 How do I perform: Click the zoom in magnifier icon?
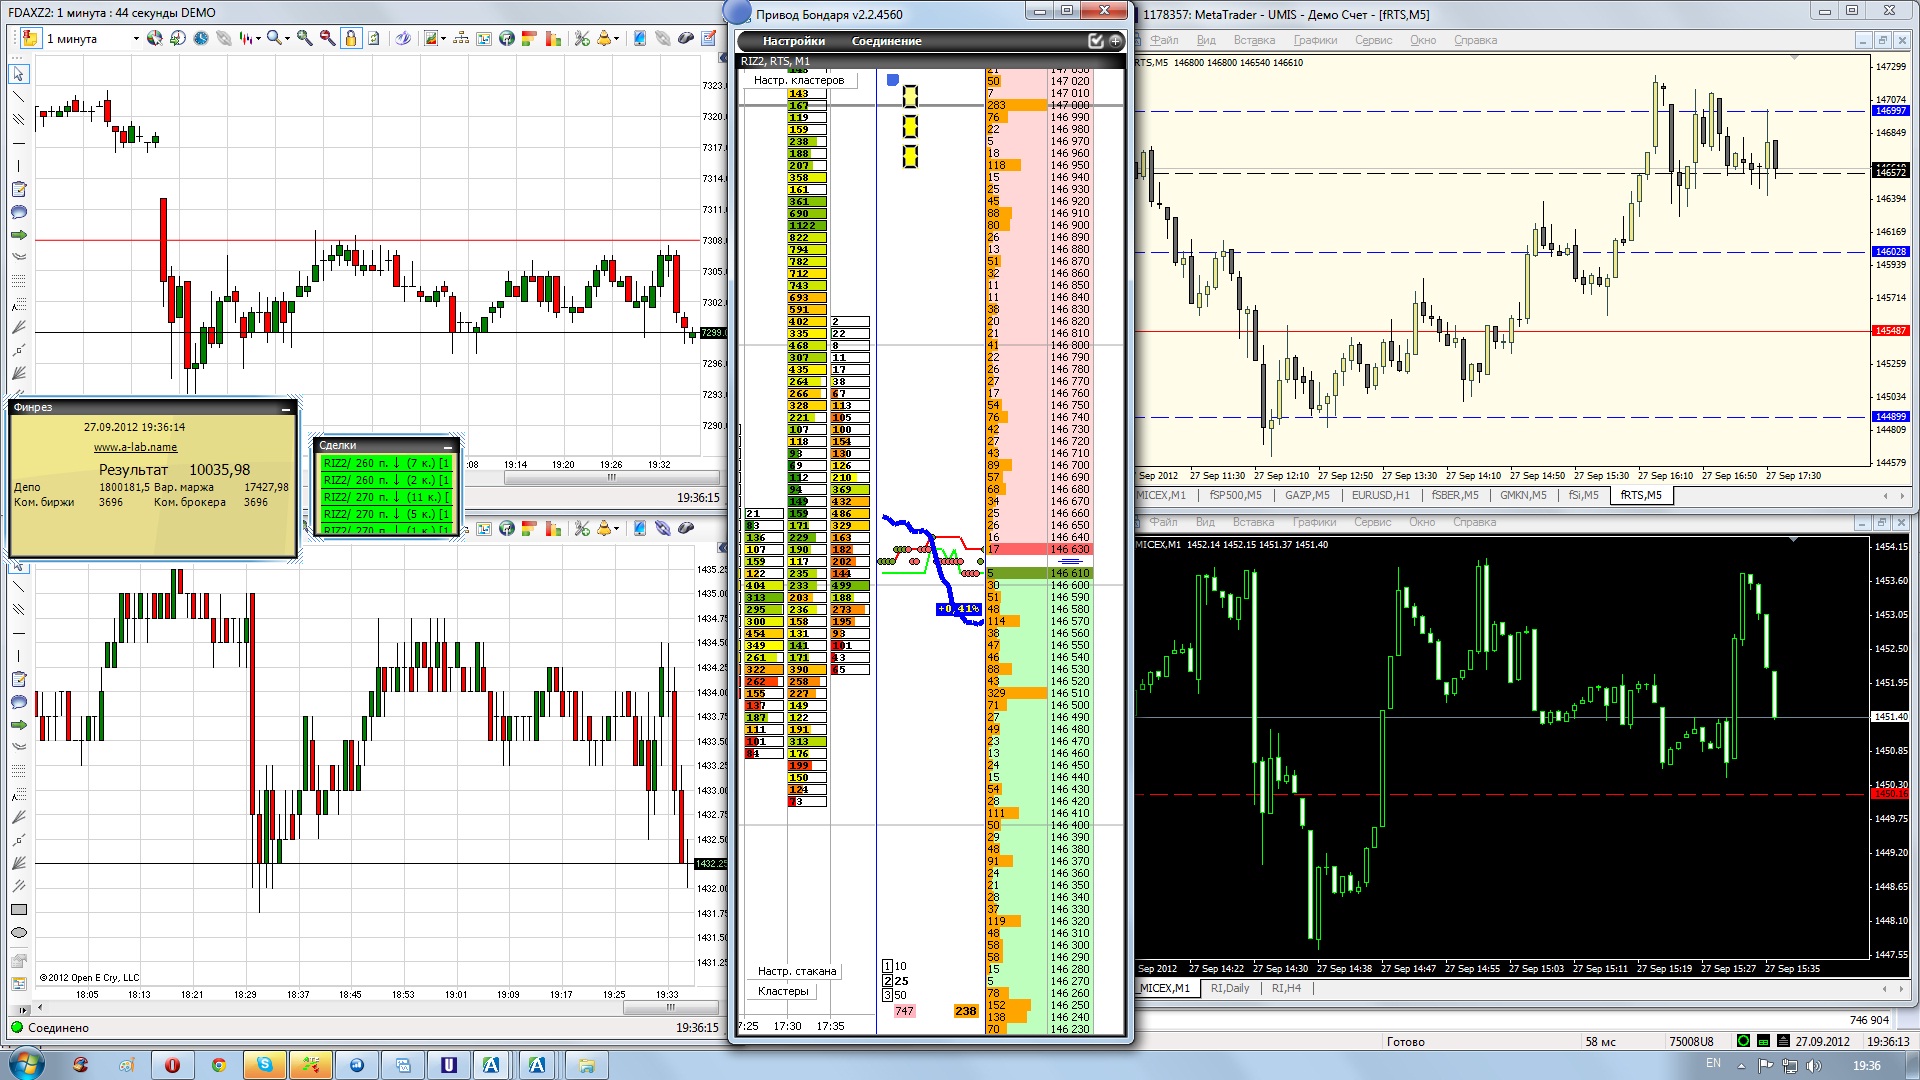[x=304, y=38]
